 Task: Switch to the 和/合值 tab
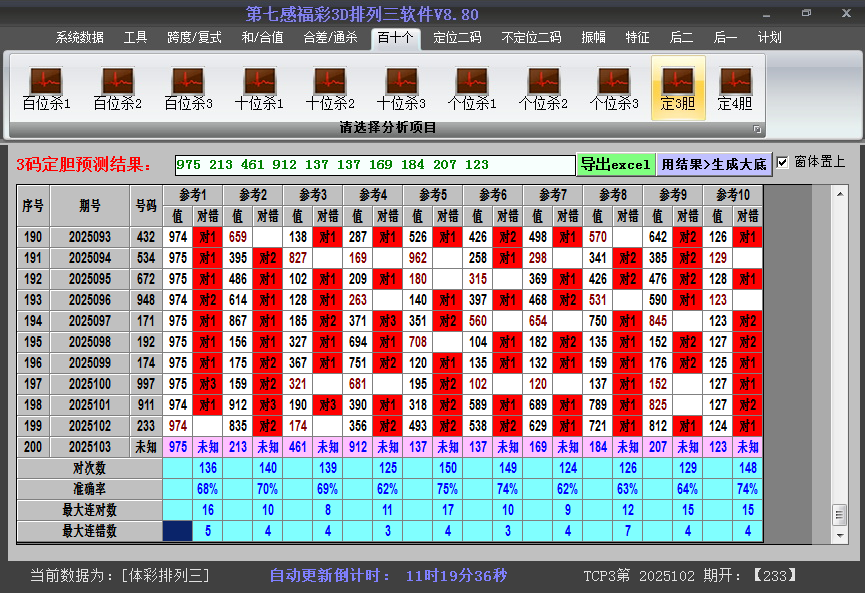(262, 38)
